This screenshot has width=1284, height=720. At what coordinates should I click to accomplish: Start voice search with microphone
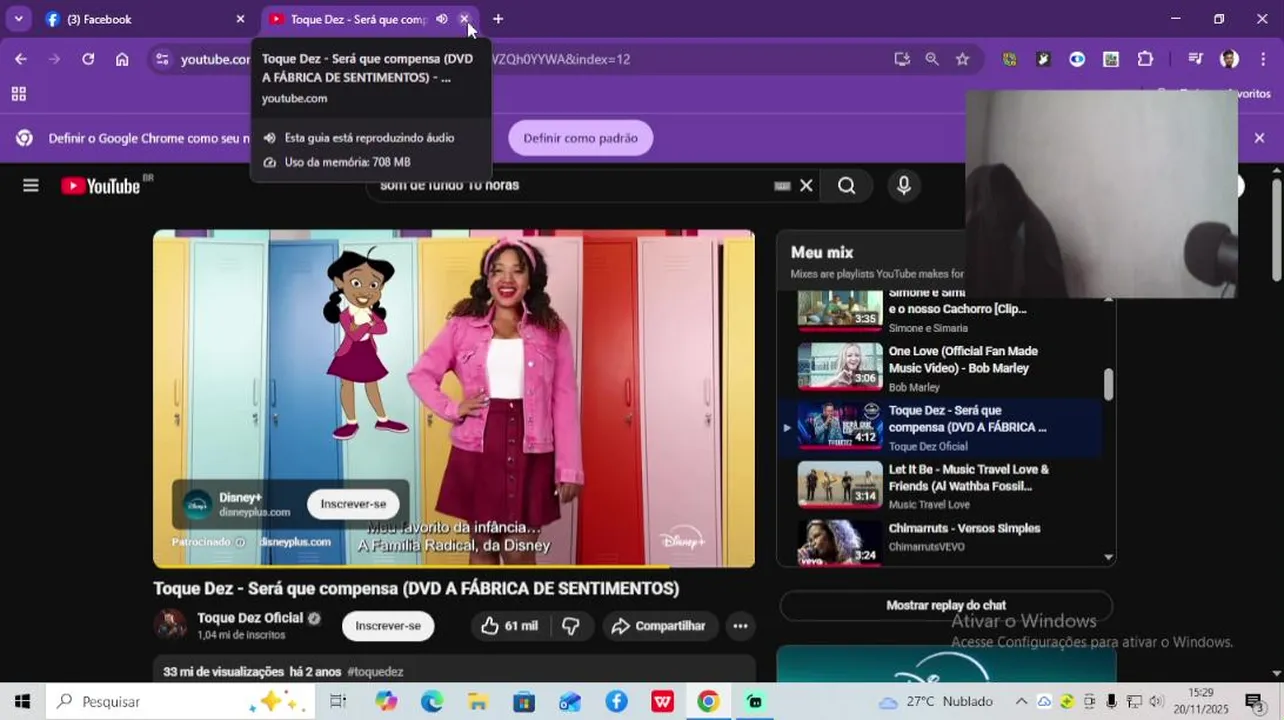[x=904, y=185]
